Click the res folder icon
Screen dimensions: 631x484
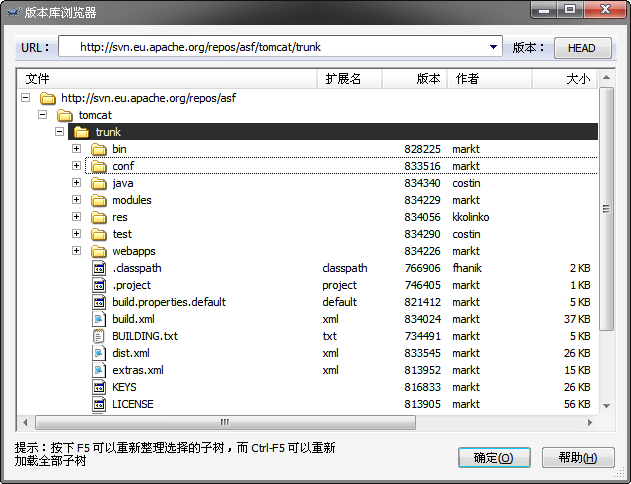(x=99, y=217)
